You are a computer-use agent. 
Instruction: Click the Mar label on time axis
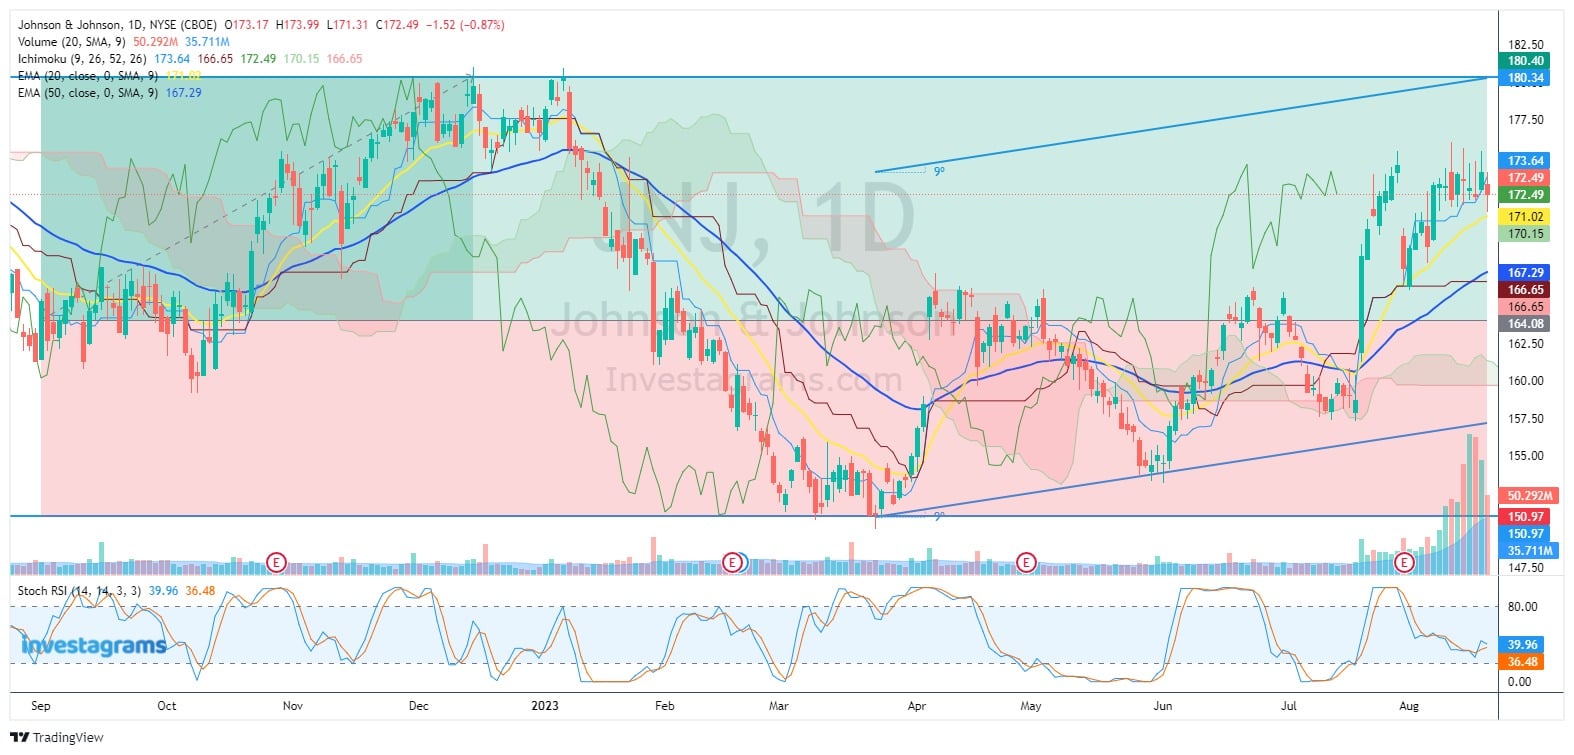[779, 706]
